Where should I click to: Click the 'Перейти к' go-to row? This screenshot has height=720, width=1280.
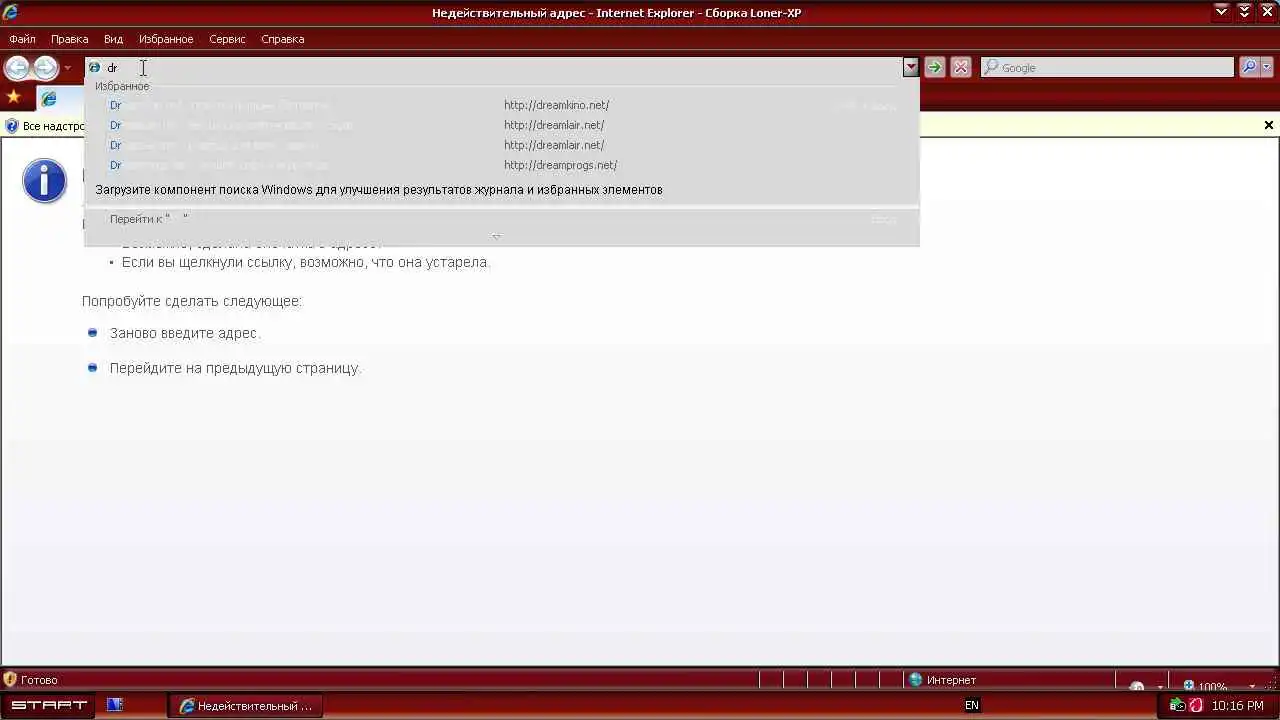502,219
